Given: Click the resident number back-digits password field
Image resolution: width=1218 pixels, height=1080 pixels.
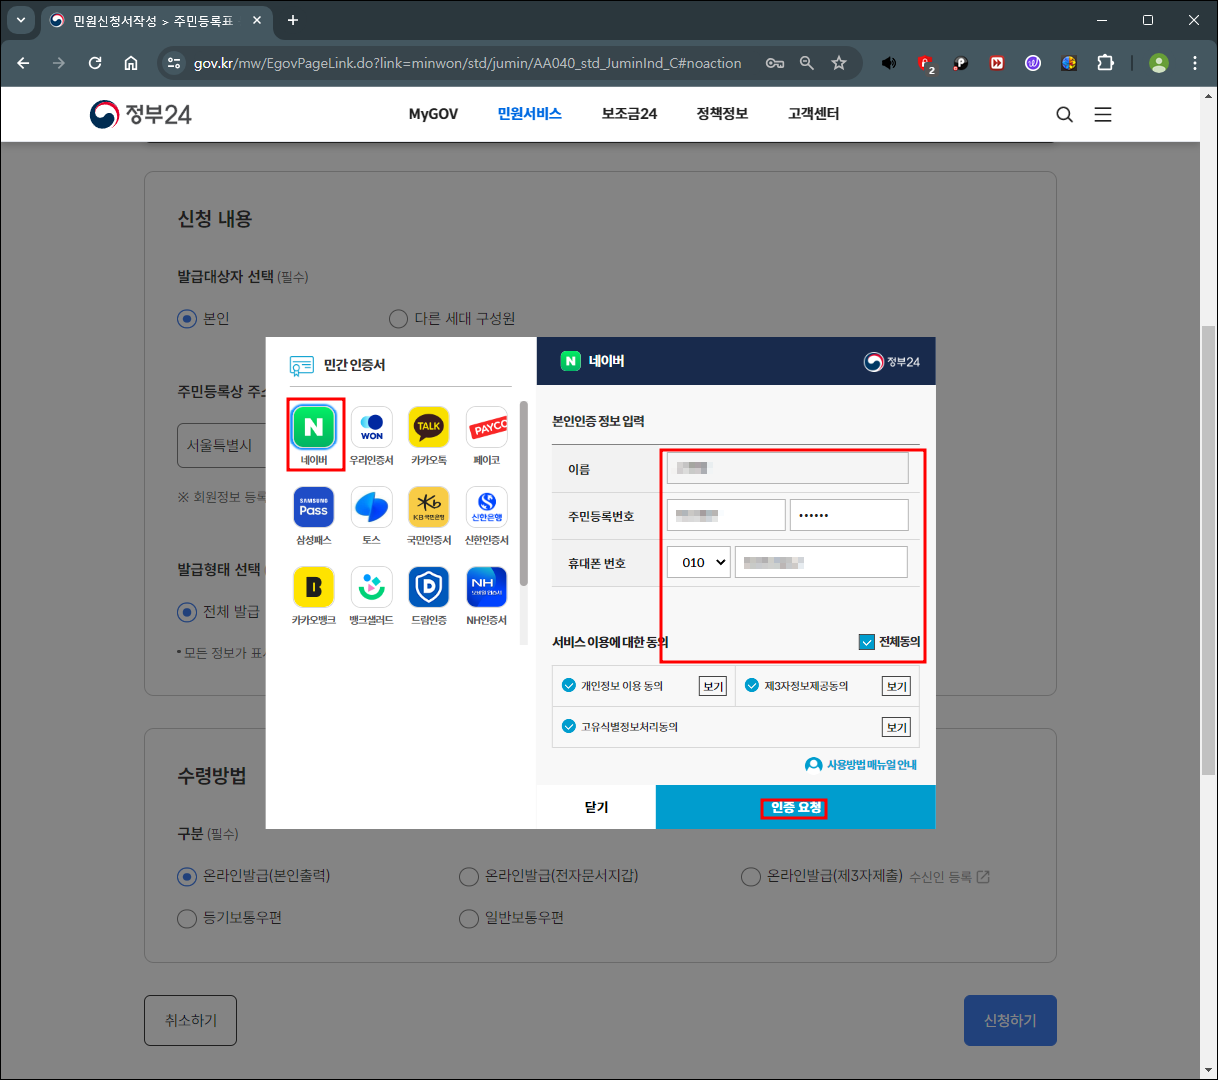Looking at the screenshot, I should click(x=849, y=515).
